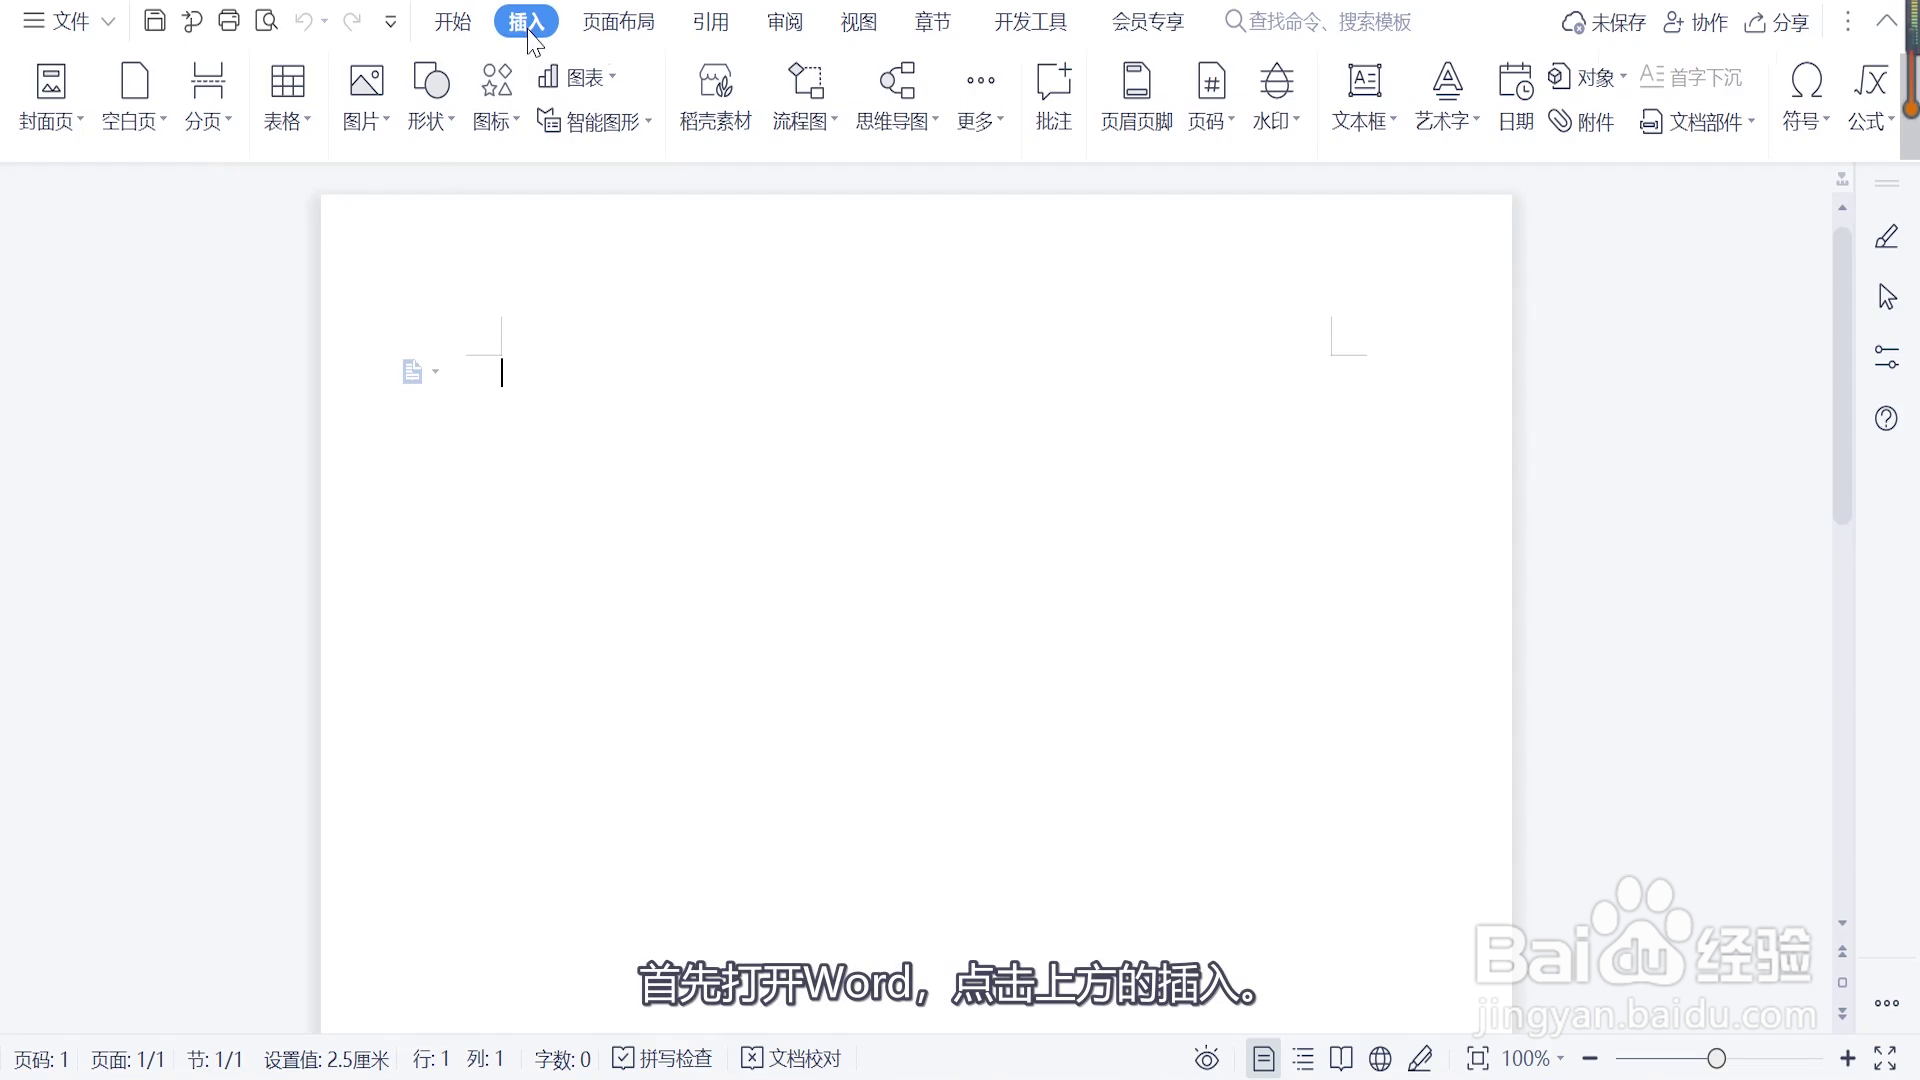Add a Watermark (水印)

click(x=1276, y=97)
